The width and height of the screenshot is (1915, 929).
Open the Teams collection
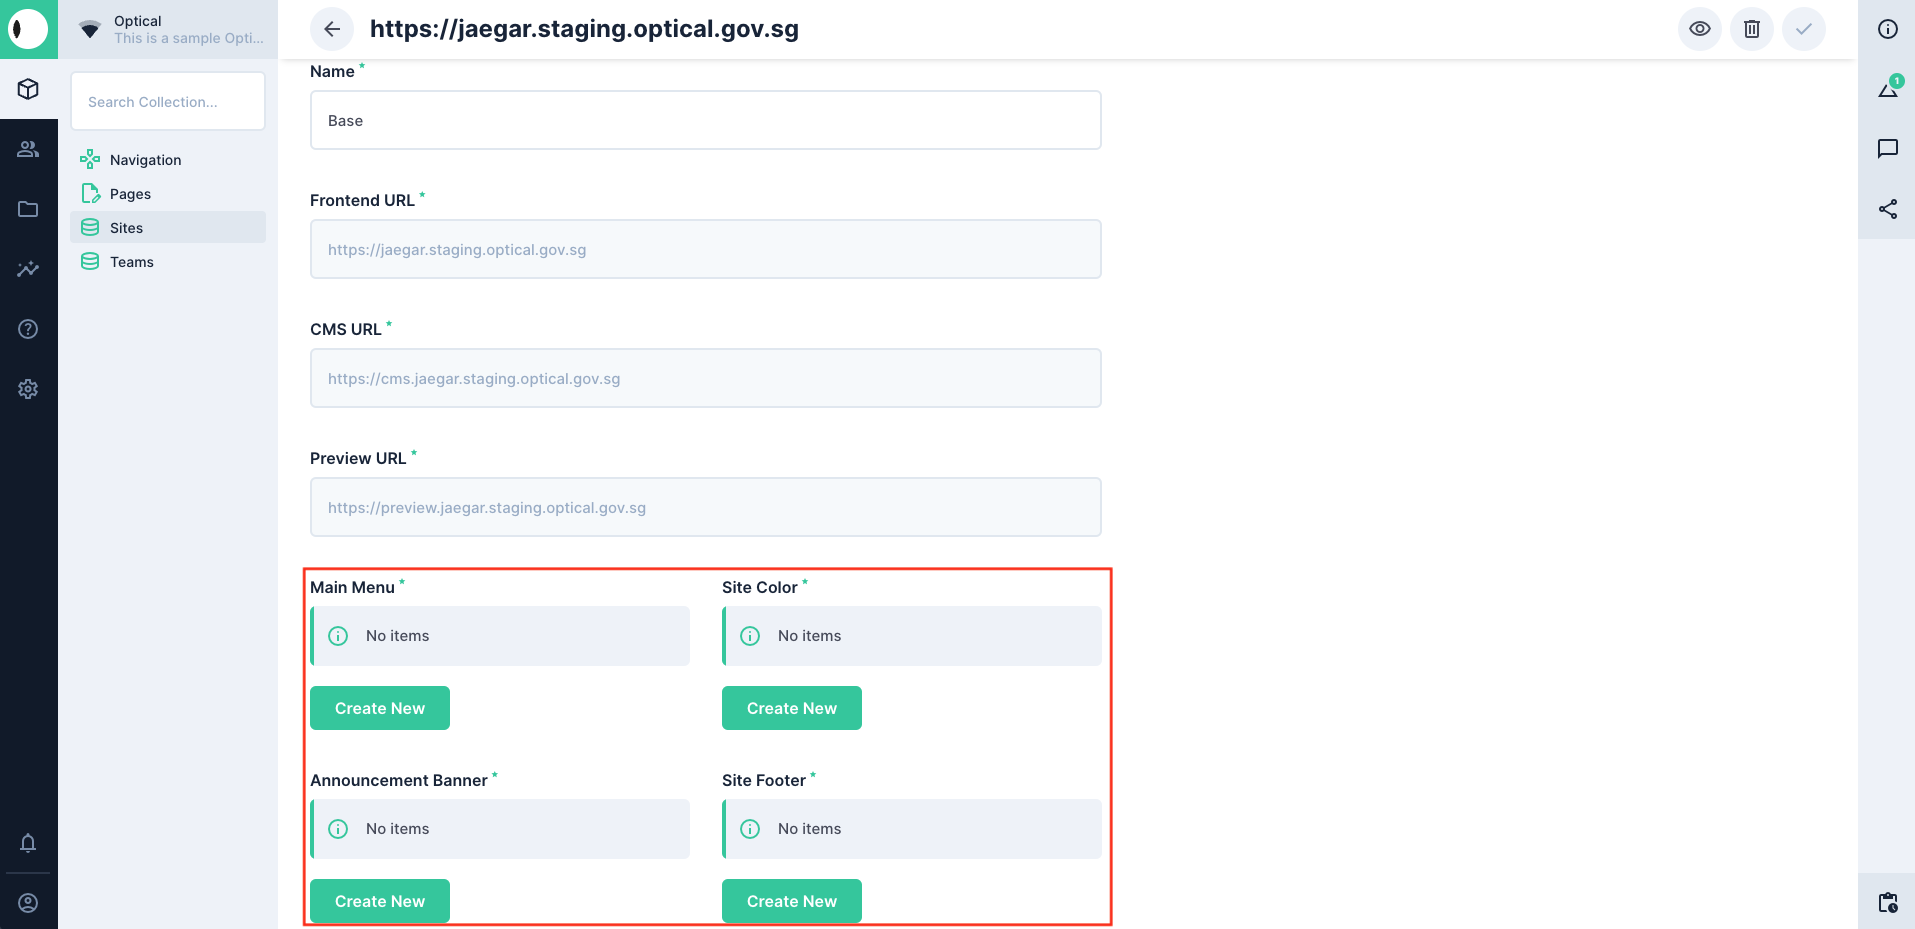coord(131,262)
